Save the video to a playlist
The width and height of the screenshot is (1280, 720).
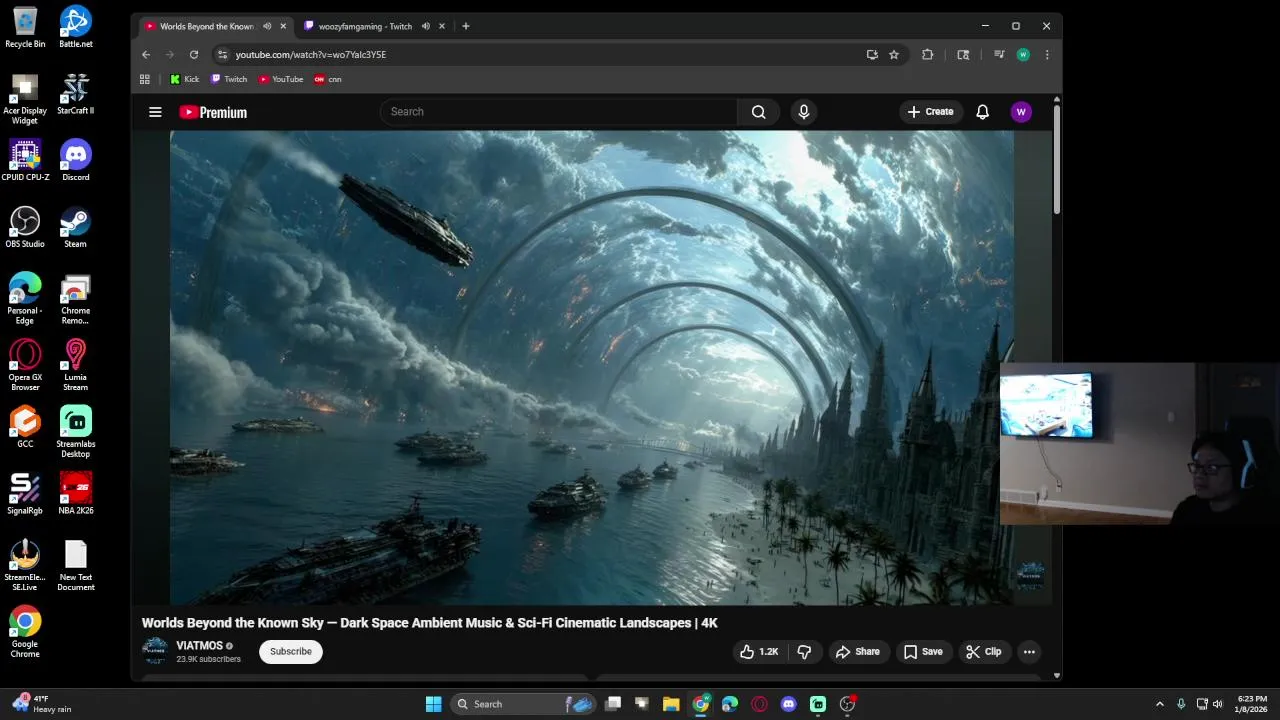click(923, 652)
